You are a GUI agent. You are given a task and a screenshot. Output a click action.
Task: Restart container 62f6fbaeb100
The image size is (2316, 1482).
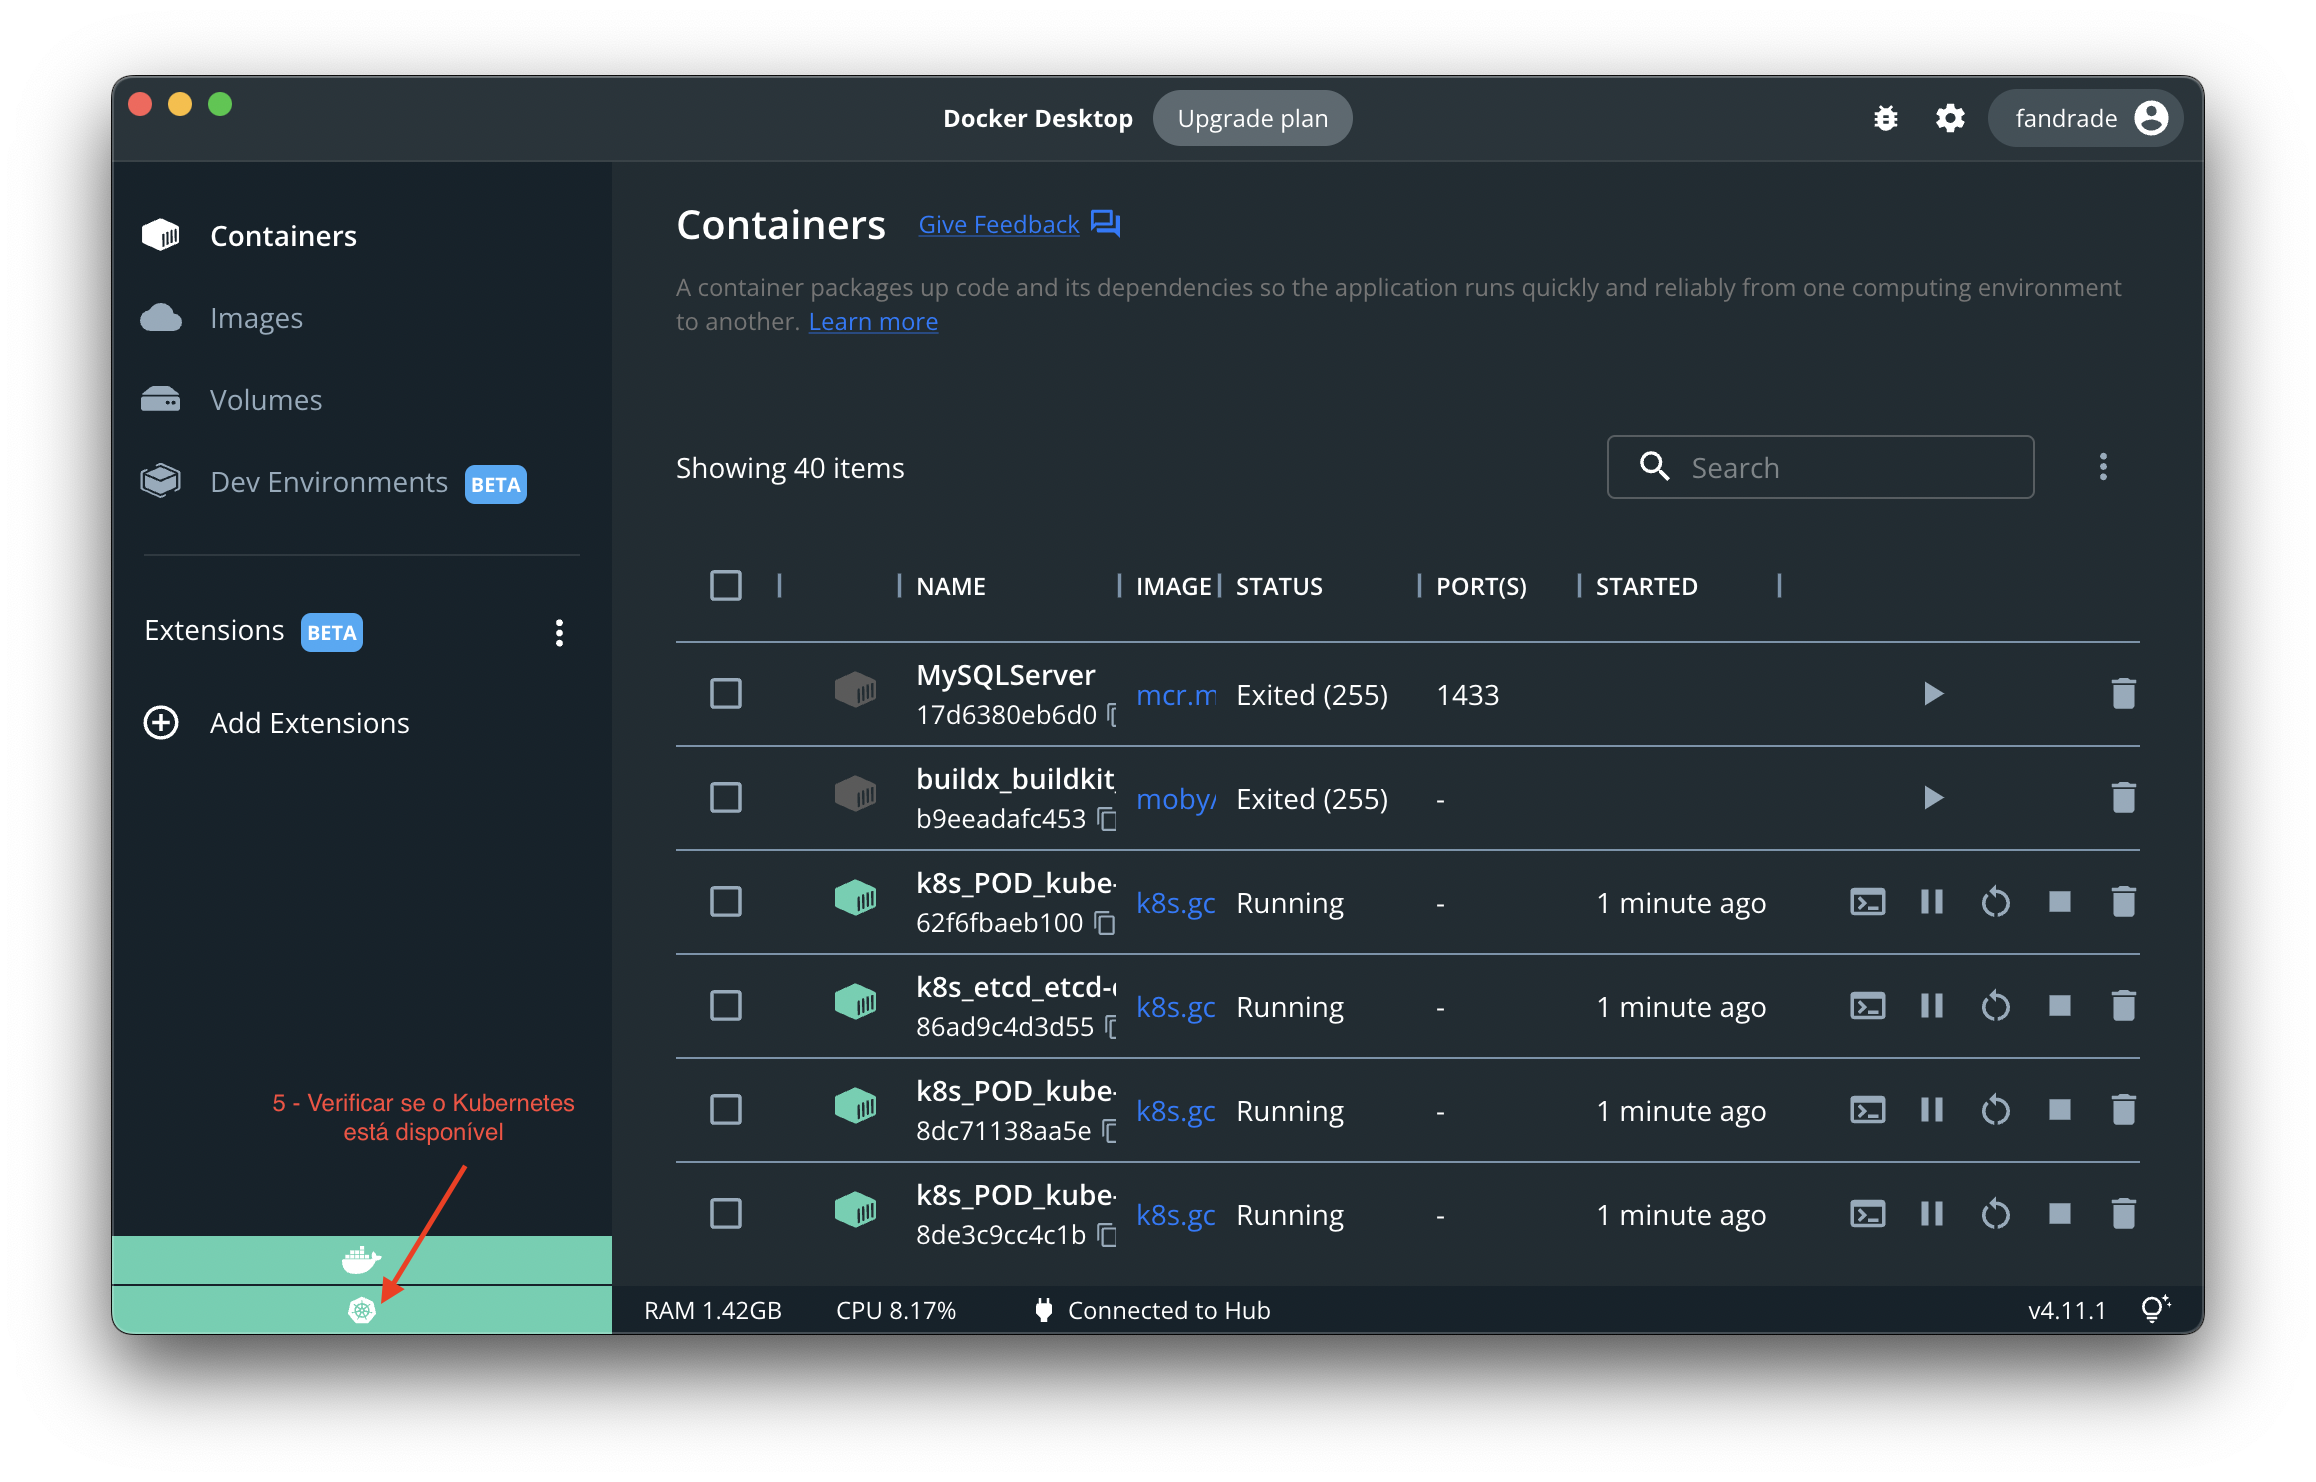[x=1995, y=902]
